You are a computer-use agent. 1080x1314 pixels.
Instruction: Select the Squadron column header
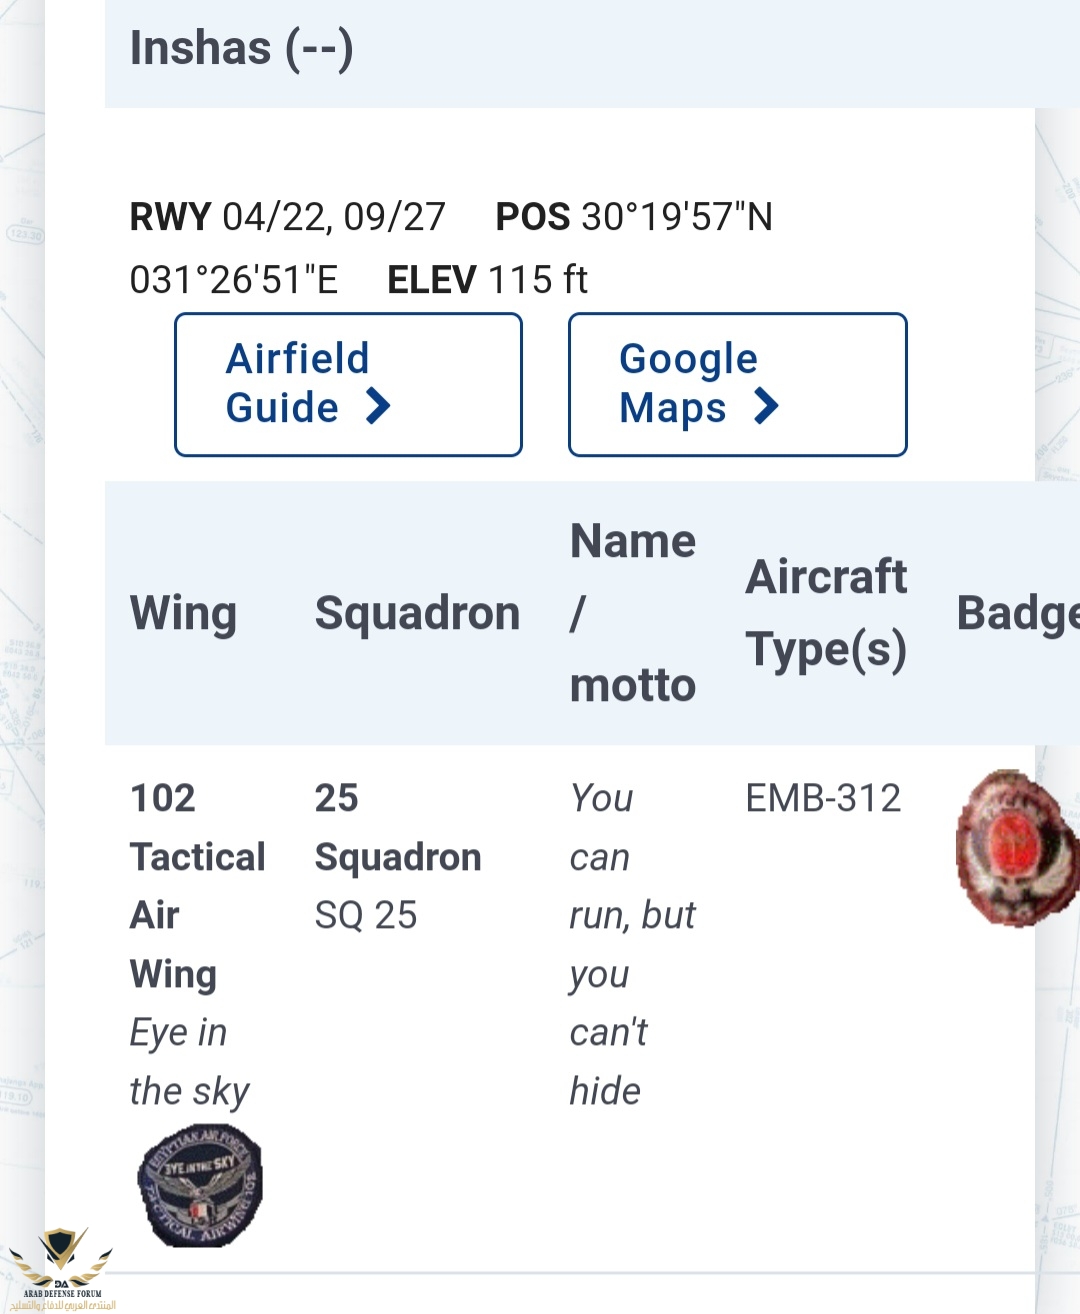417,613
